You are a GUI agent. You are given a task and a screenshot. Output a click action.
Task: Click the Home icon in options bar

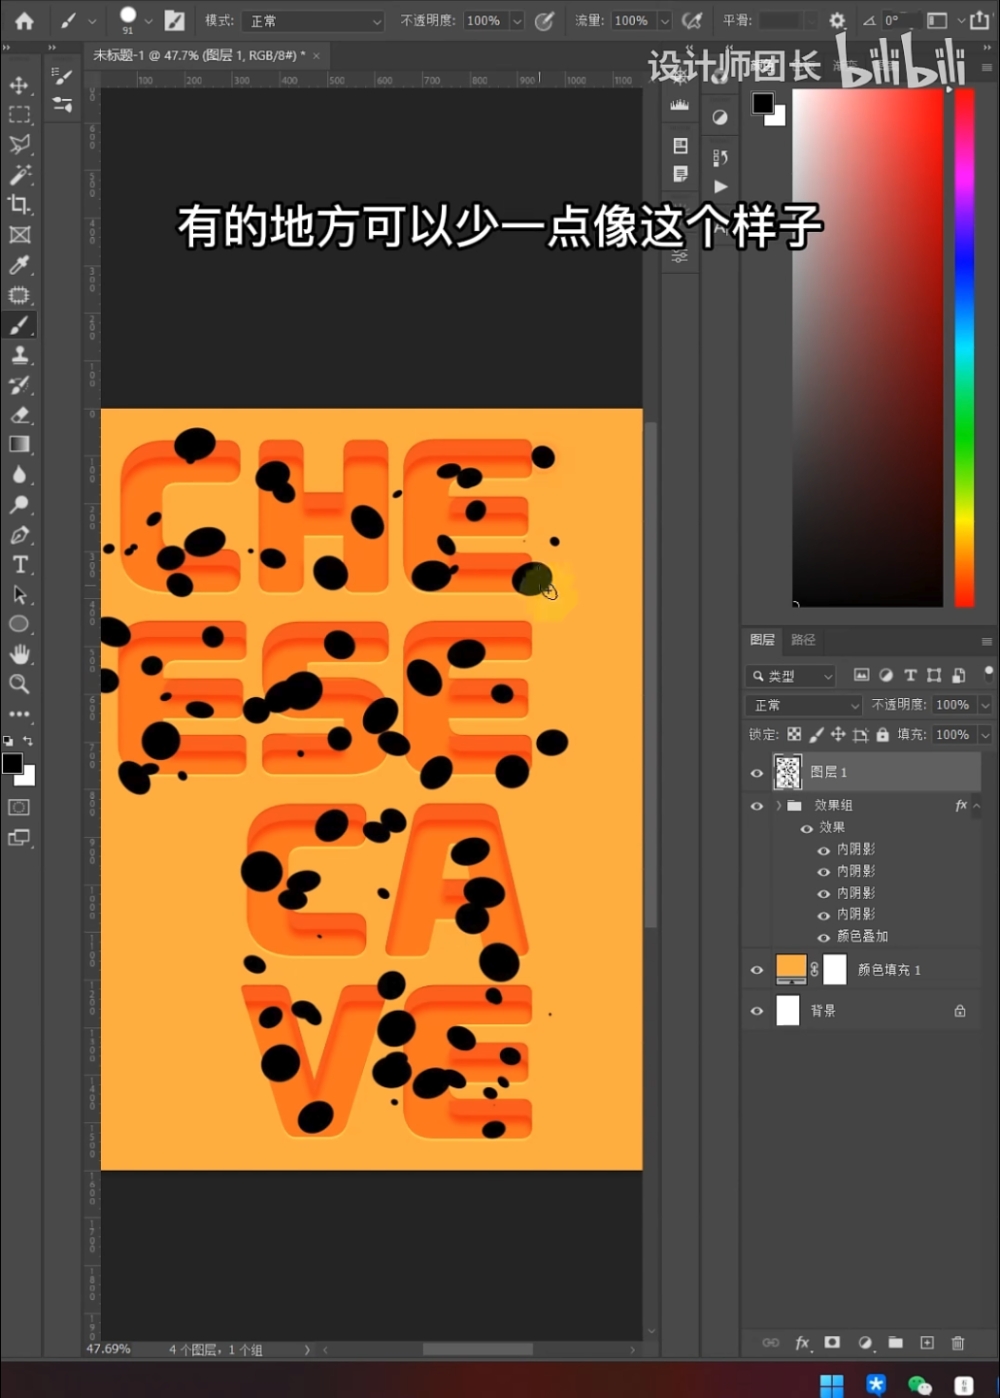tap(24, 20)
